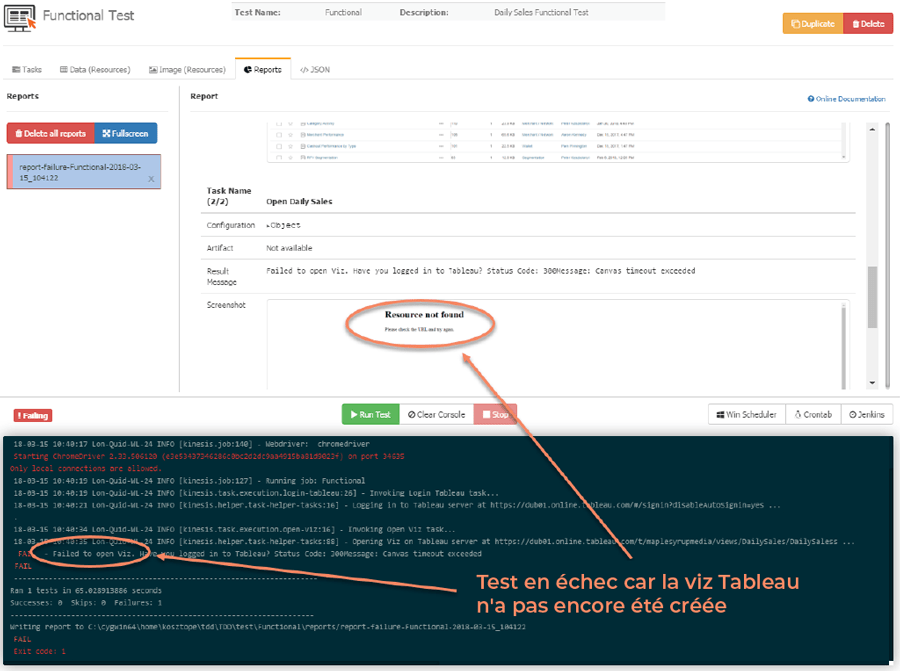This screenshot has height=671, width=900.
Task: Duplicate this functional test
Action: pos(813,24)
